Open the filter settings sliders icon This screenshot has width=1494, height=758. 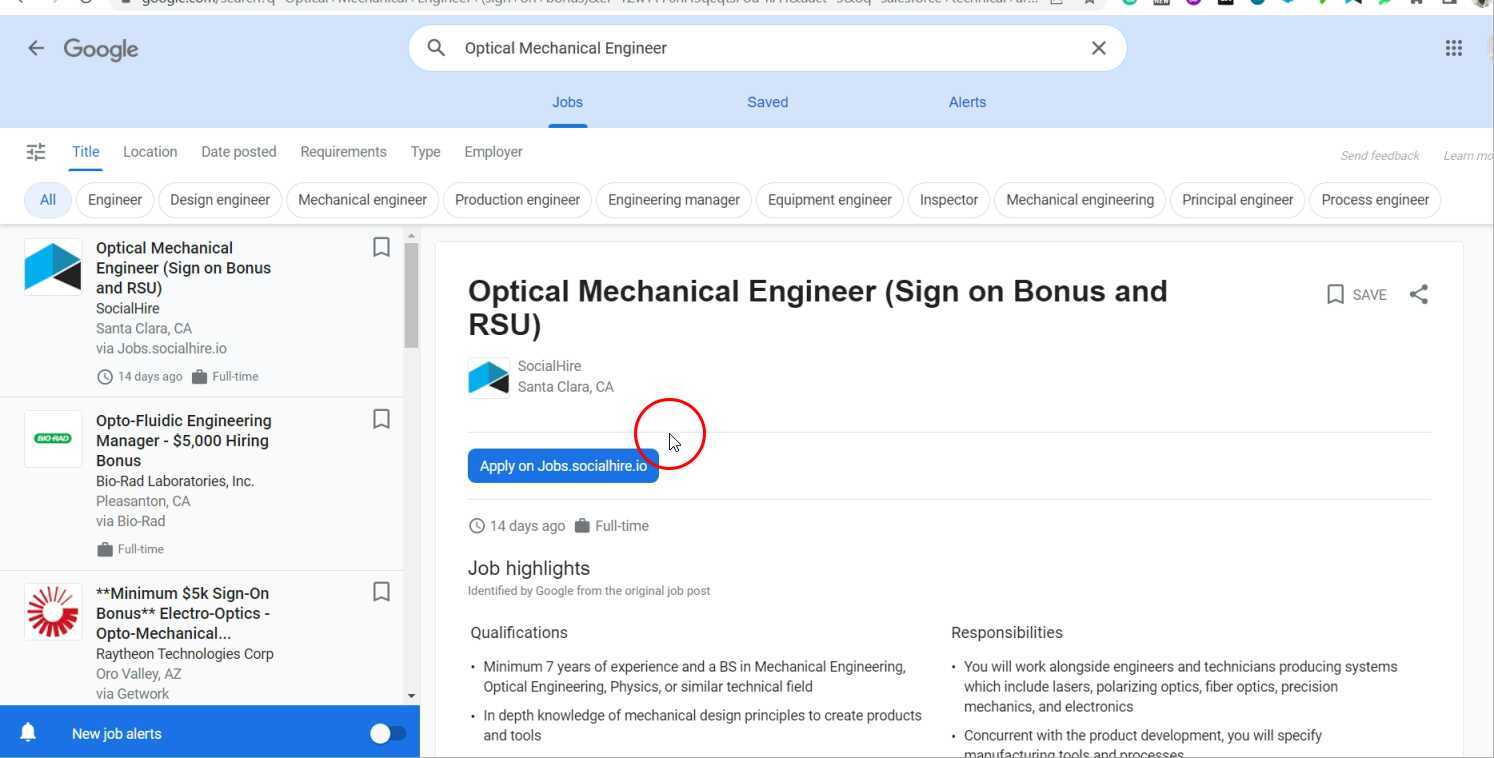[36, 152]
